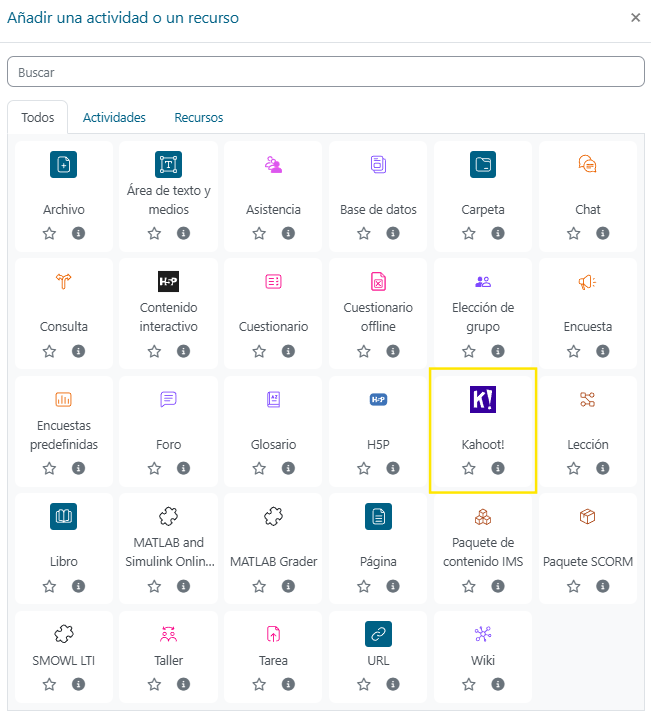651x715 pixels.
Task: Star the Carpeta resource
Action: 469,234
